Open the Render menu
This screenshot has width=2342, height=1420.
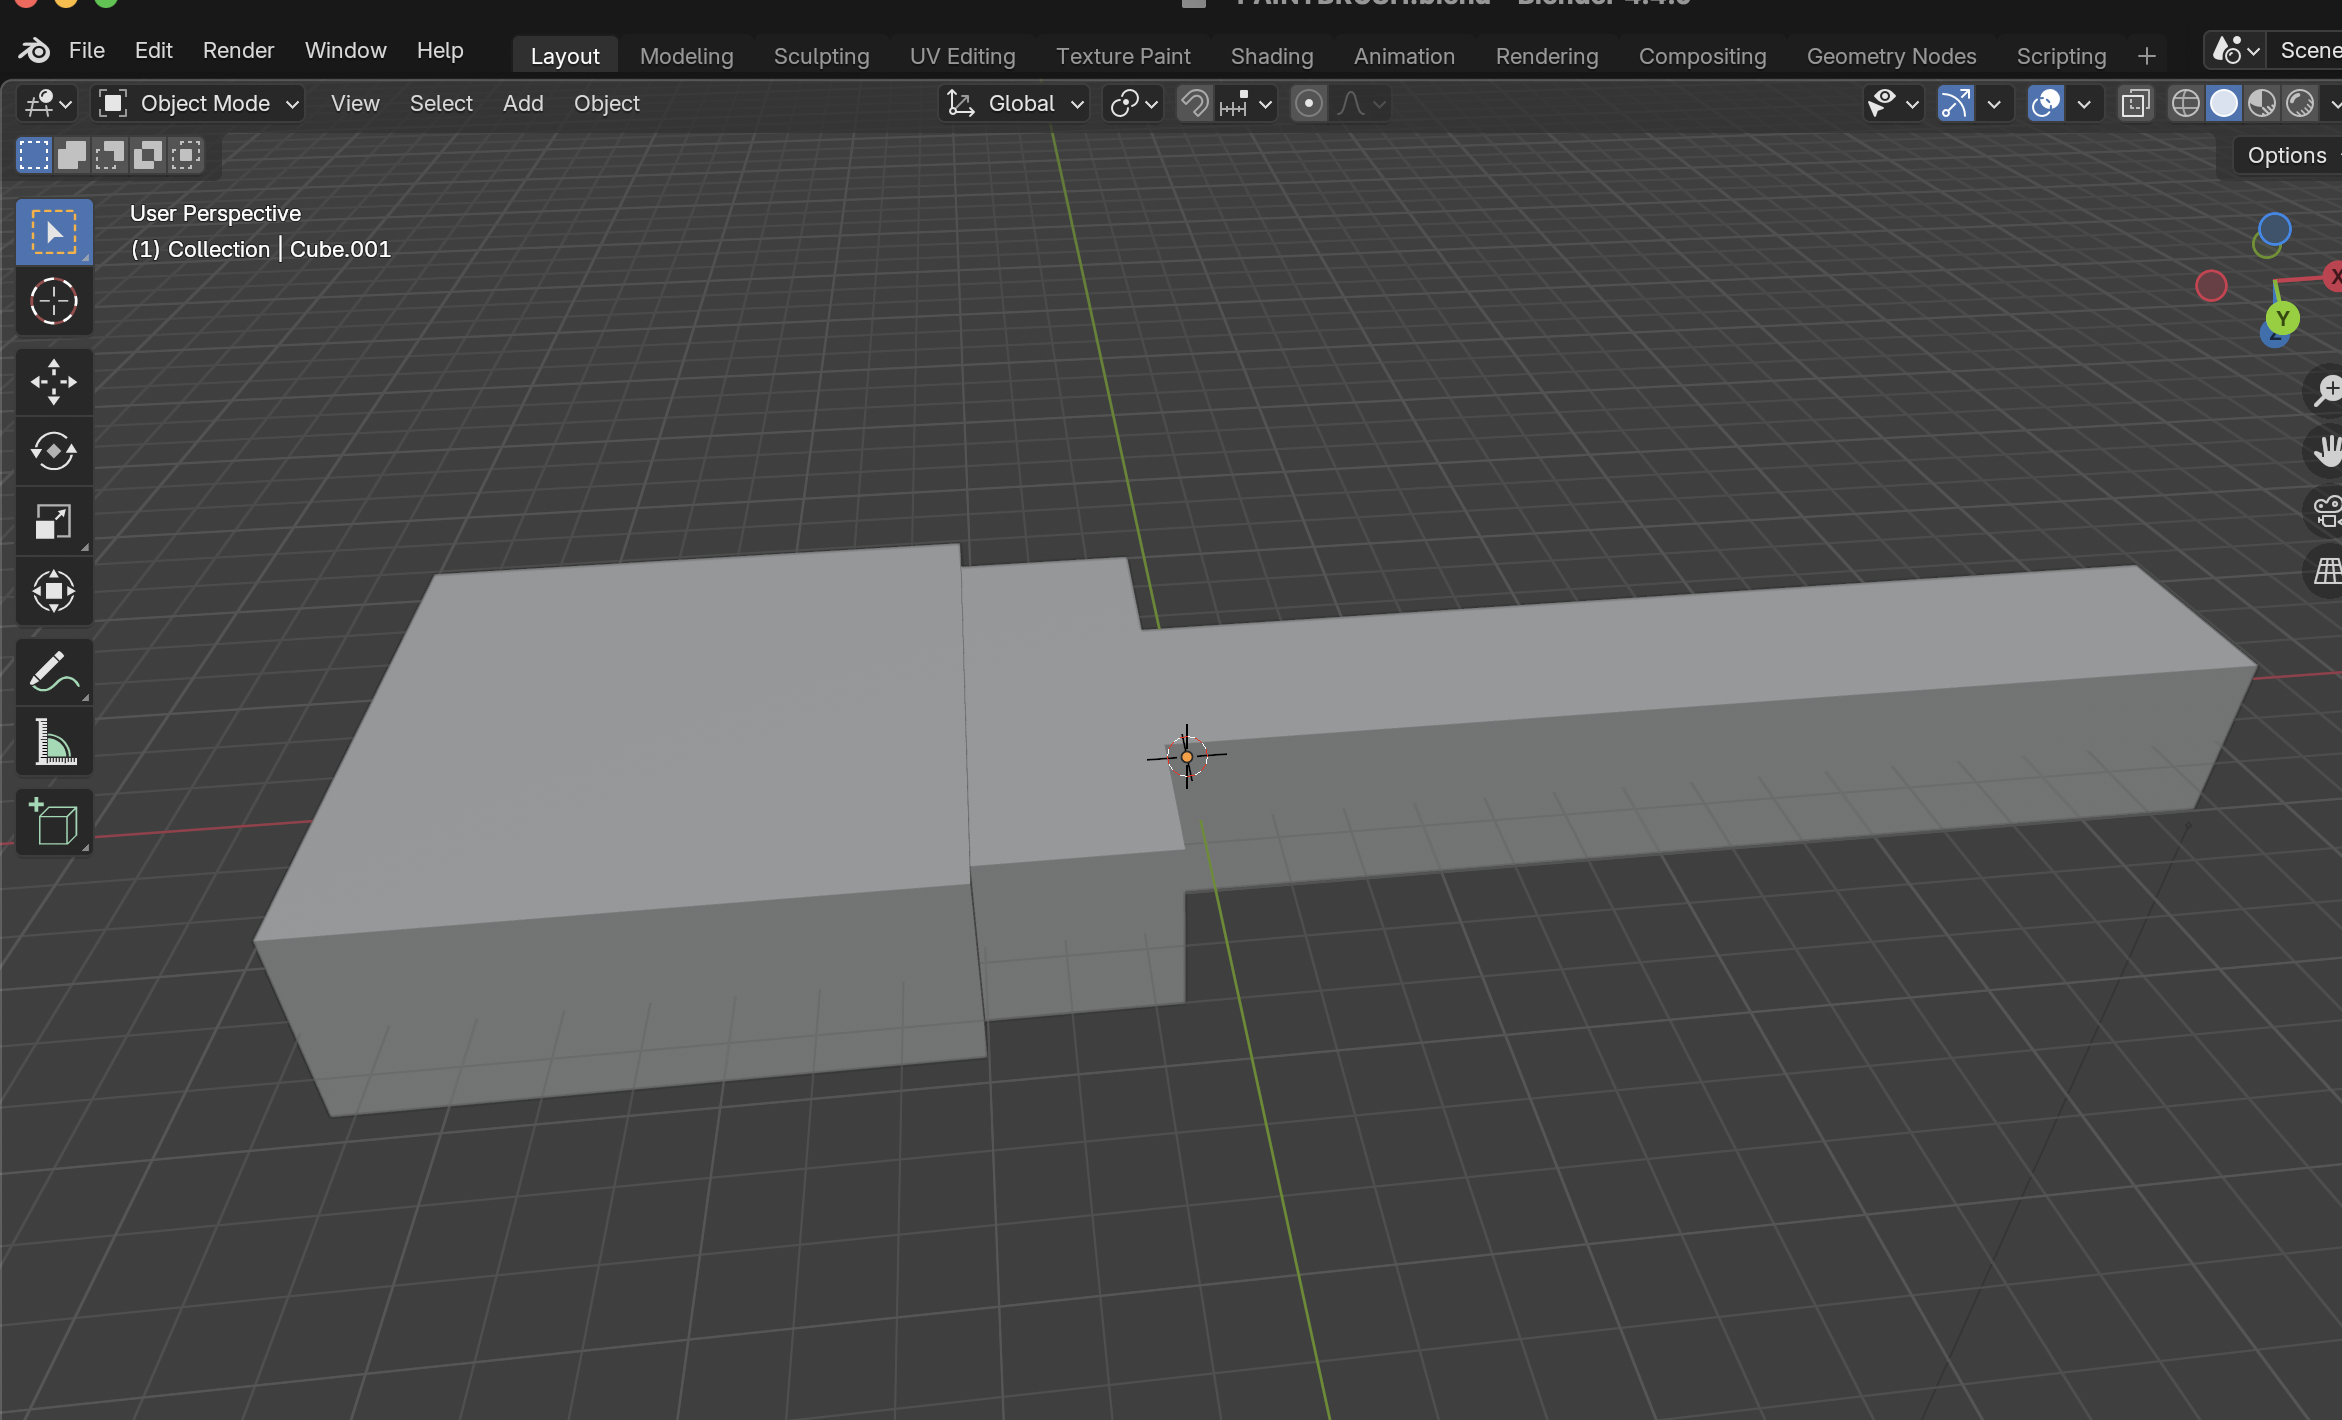coord(238,50)
